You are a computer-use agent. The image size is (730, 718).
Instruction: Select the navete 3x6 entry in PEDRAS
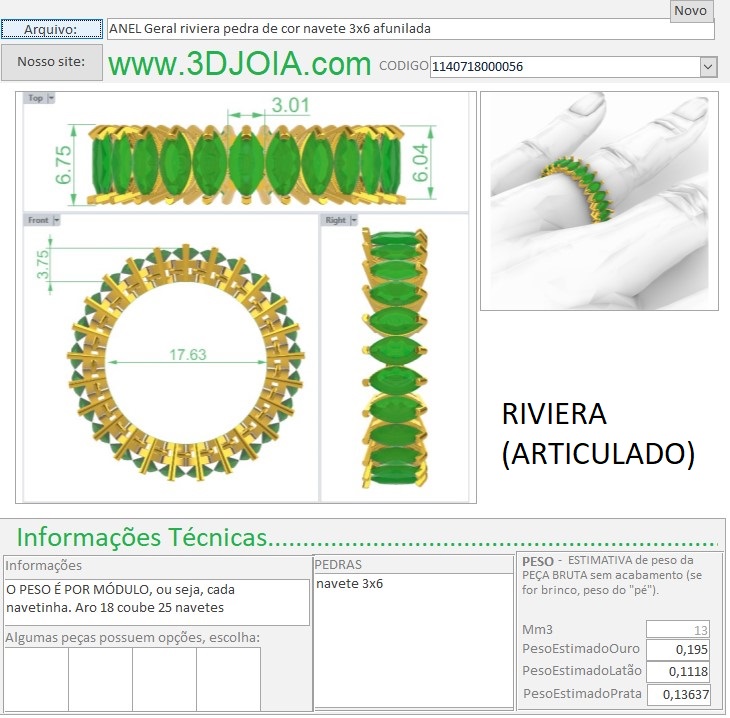click(349, 584)
